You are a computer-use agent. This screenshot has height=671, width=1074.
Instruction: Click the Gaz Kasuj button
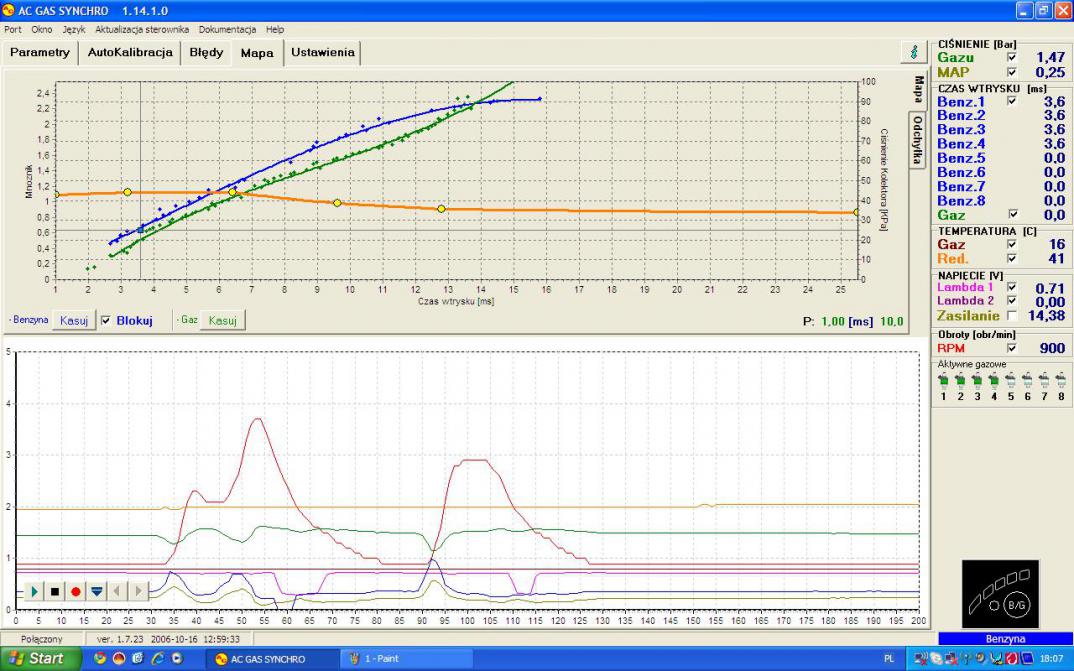click(222, 321)
